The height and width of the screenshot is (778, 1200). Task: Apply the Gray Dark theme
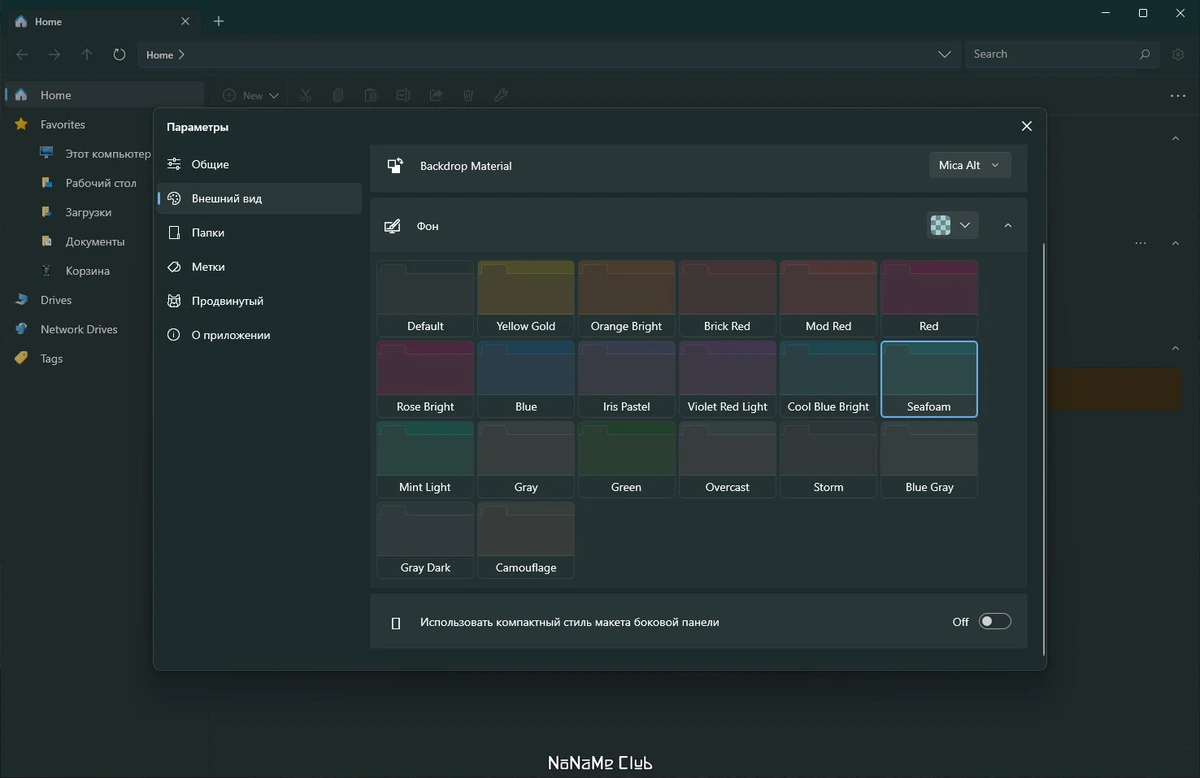point(425,540)
